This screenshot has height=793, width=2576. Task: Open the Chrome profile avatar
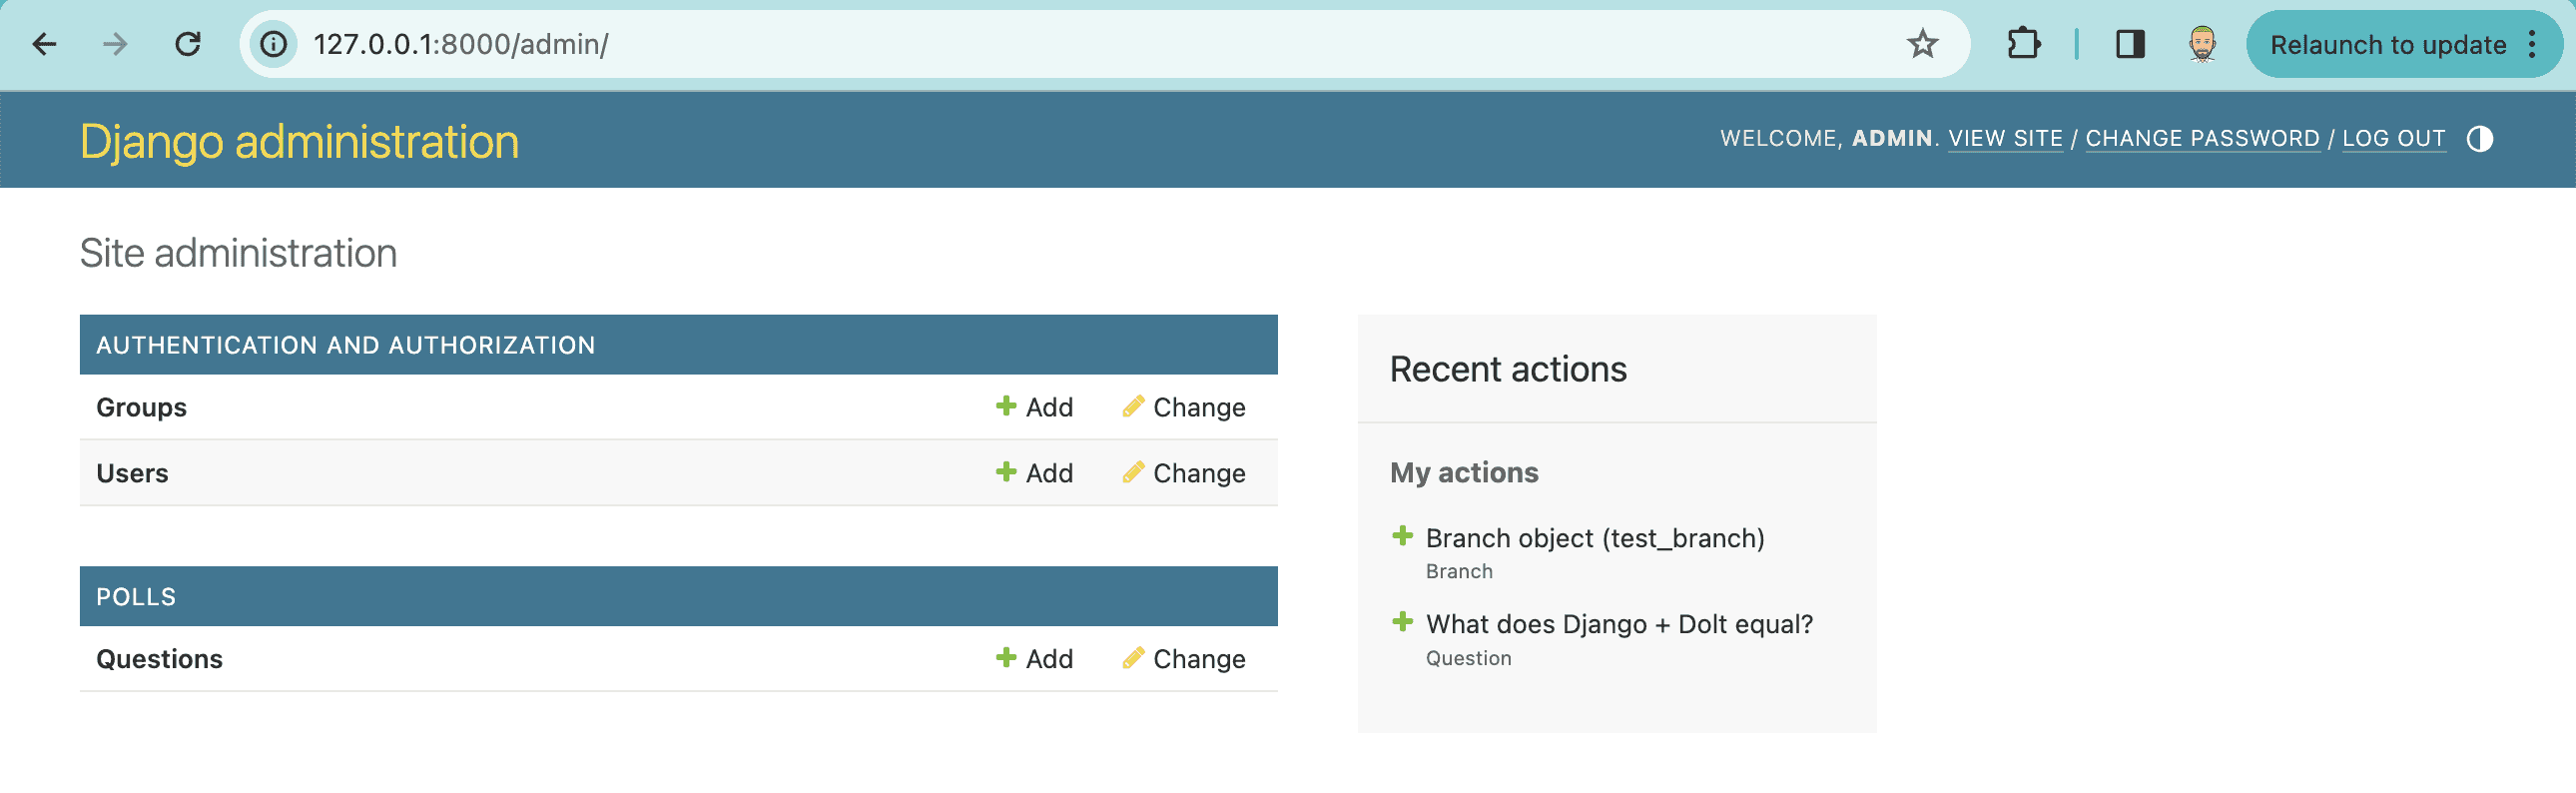pos(2202,44)
